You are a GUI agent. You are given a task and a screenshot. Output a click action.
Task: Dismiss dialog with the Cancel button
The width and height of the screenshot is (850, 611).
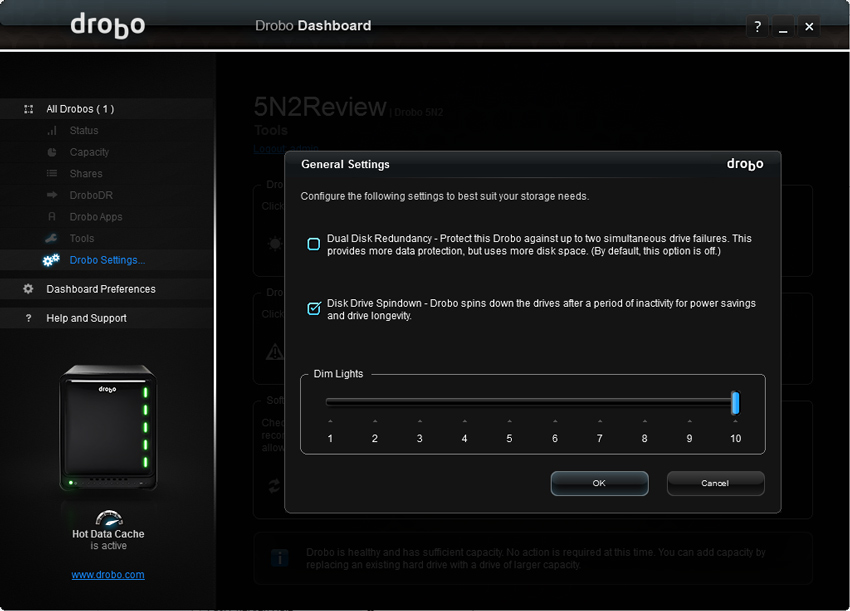(715, 483)
